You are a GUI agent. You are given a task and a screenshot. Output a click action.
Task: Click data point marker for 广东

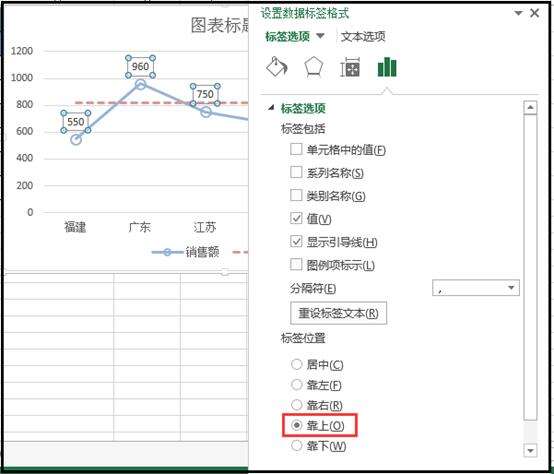tap(140, 84)
